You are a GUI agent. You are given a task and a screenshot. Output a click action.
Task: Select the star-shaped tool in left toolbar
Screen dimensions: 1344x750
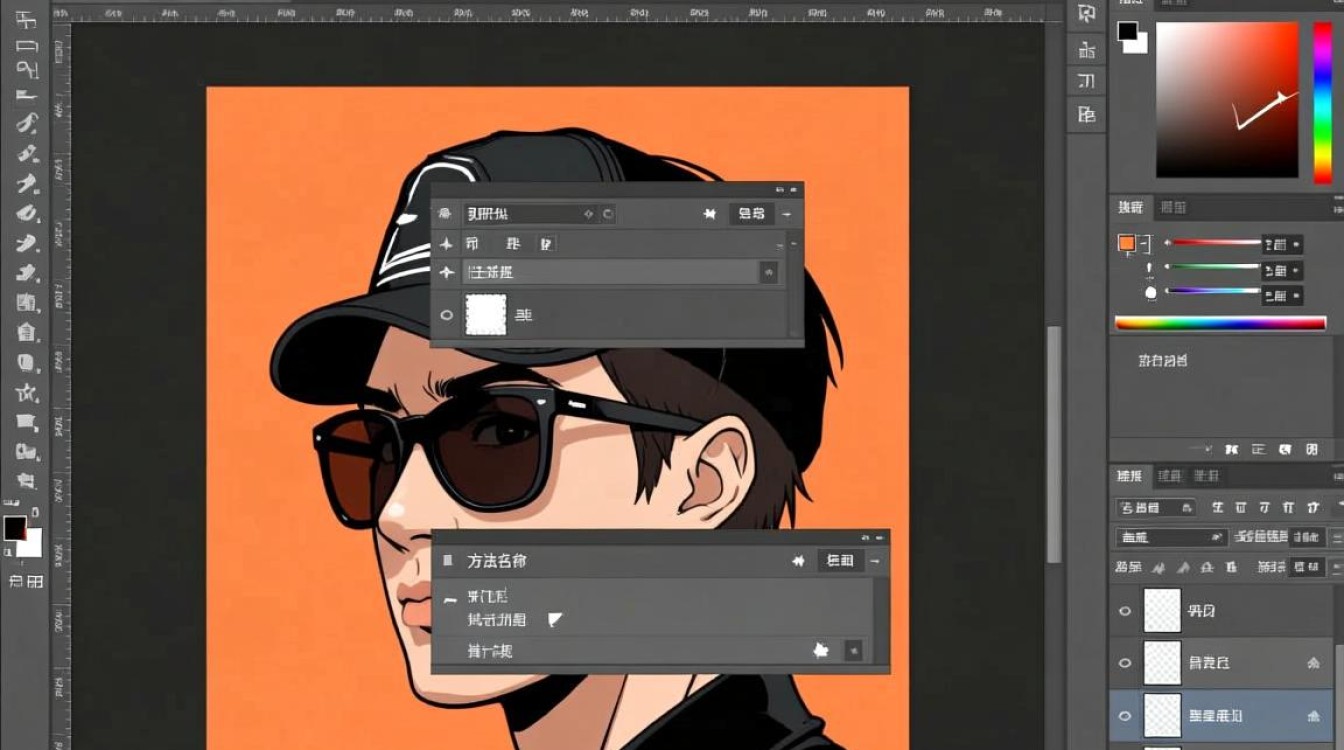[27, 392]
